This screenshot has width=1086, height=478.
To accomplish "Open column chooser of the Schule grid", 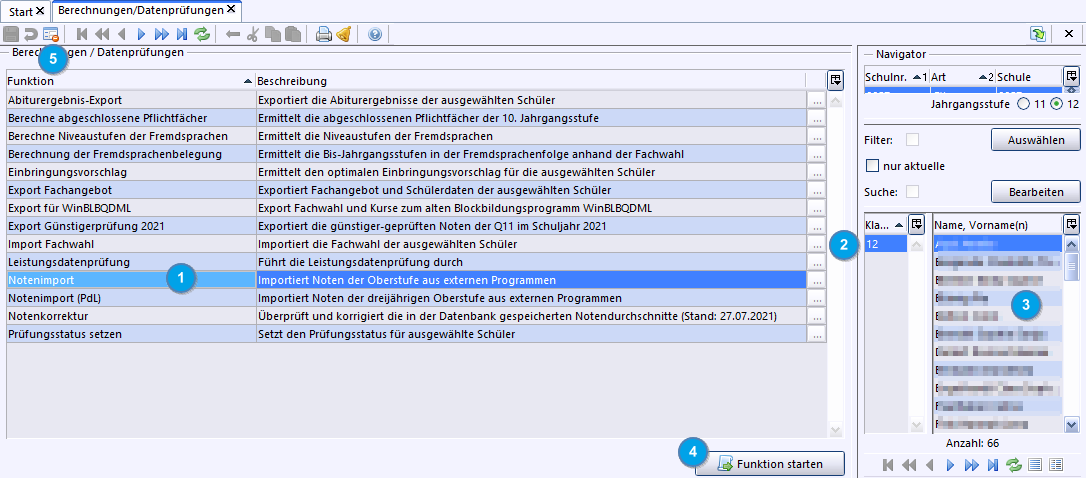I will pos(1071,76).
